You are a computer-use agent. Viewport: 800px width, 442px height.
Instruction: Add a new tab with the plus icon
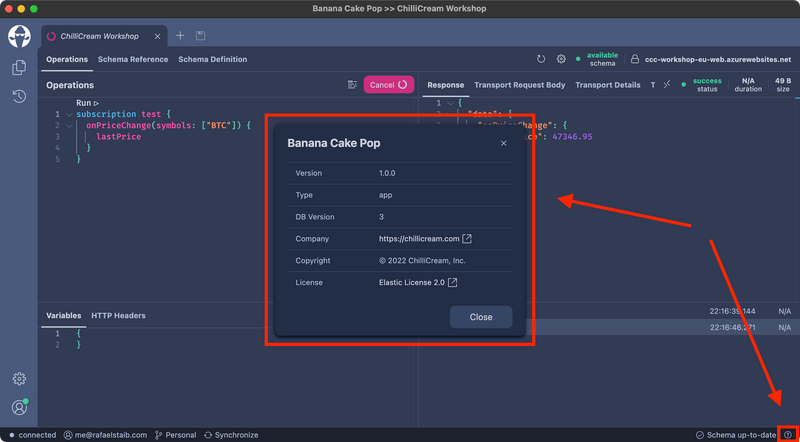pyautogui.click(x=180, y=36)
